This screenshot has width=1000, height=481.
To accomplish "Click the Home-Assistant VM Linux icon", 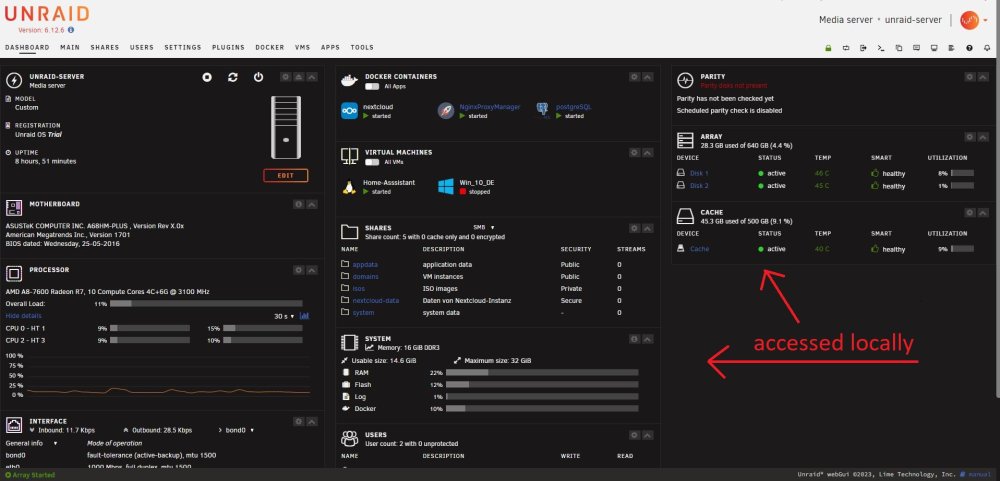I will point(349,187).
